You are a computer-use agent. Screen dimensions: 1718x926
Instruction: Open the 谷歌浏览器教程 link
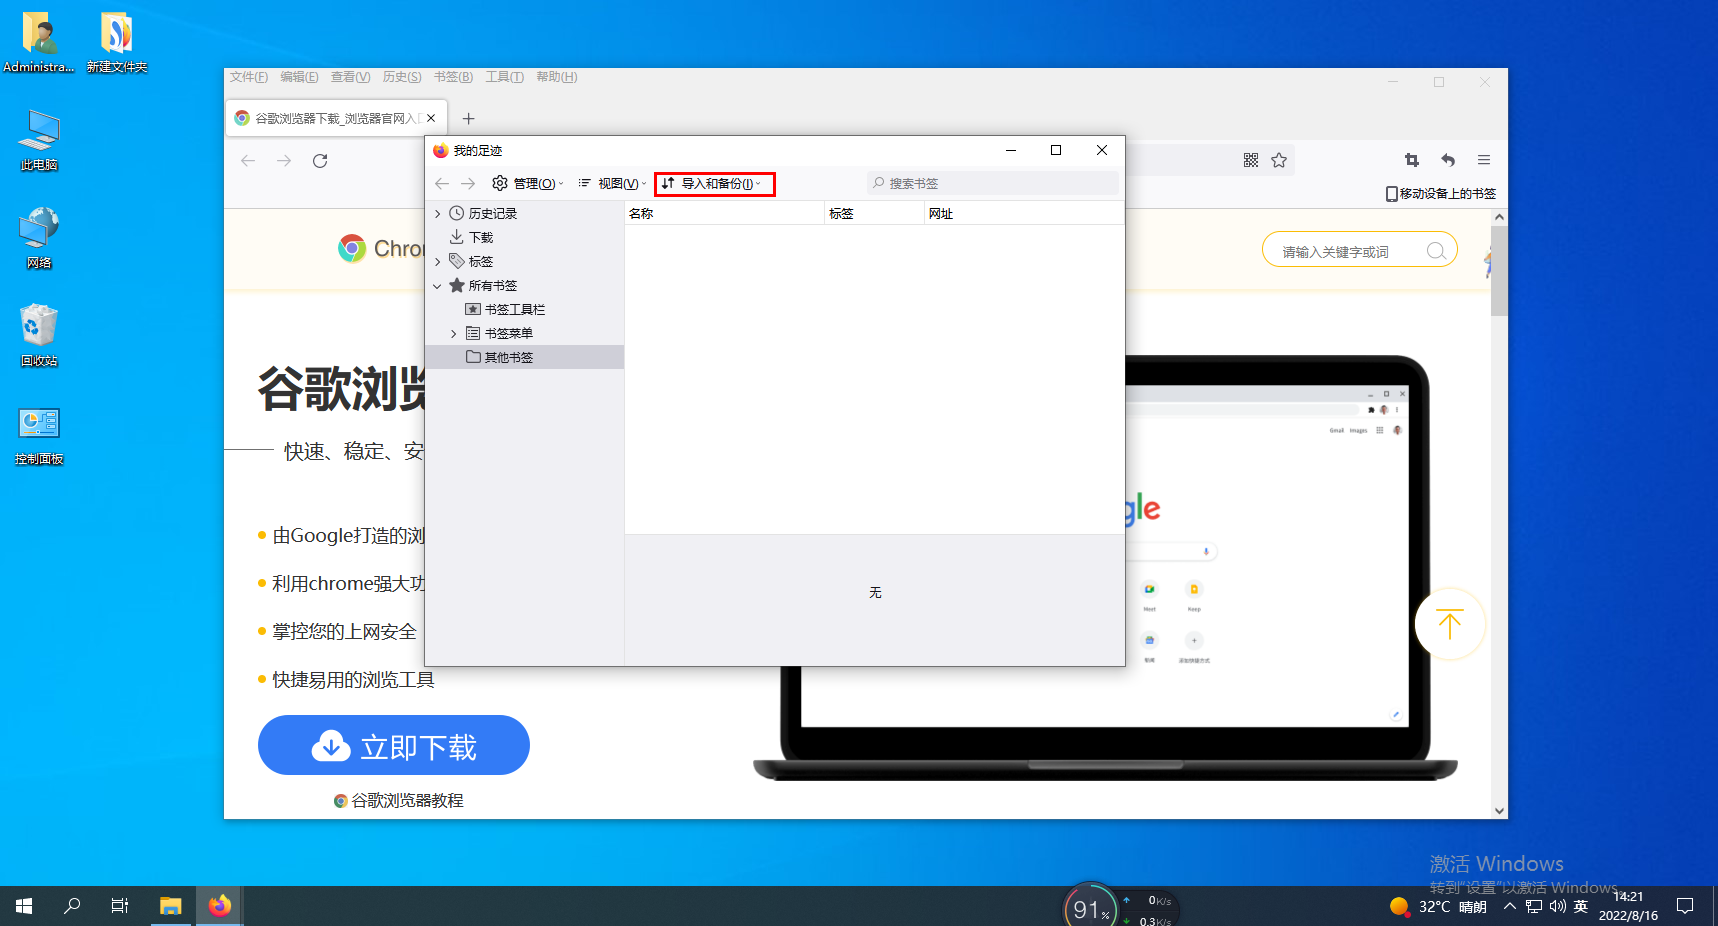[x=399, y=801]
